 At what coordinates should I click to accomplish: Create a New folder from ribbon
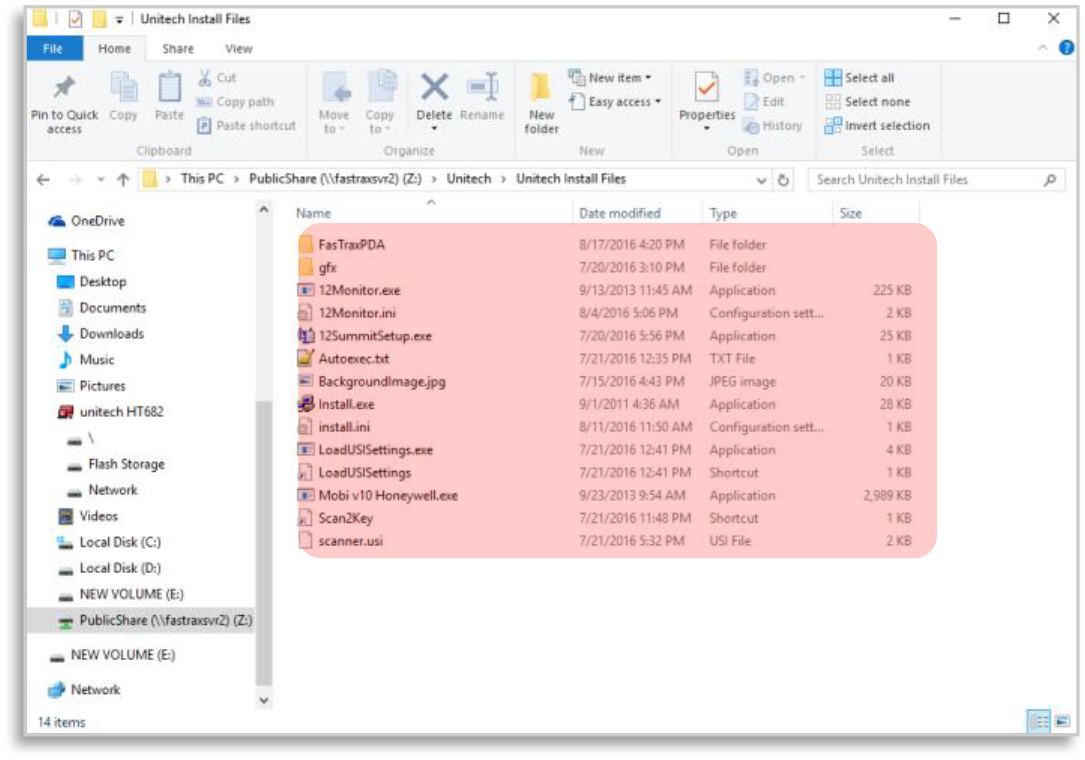pyautogui.click(x=541, y=102)
